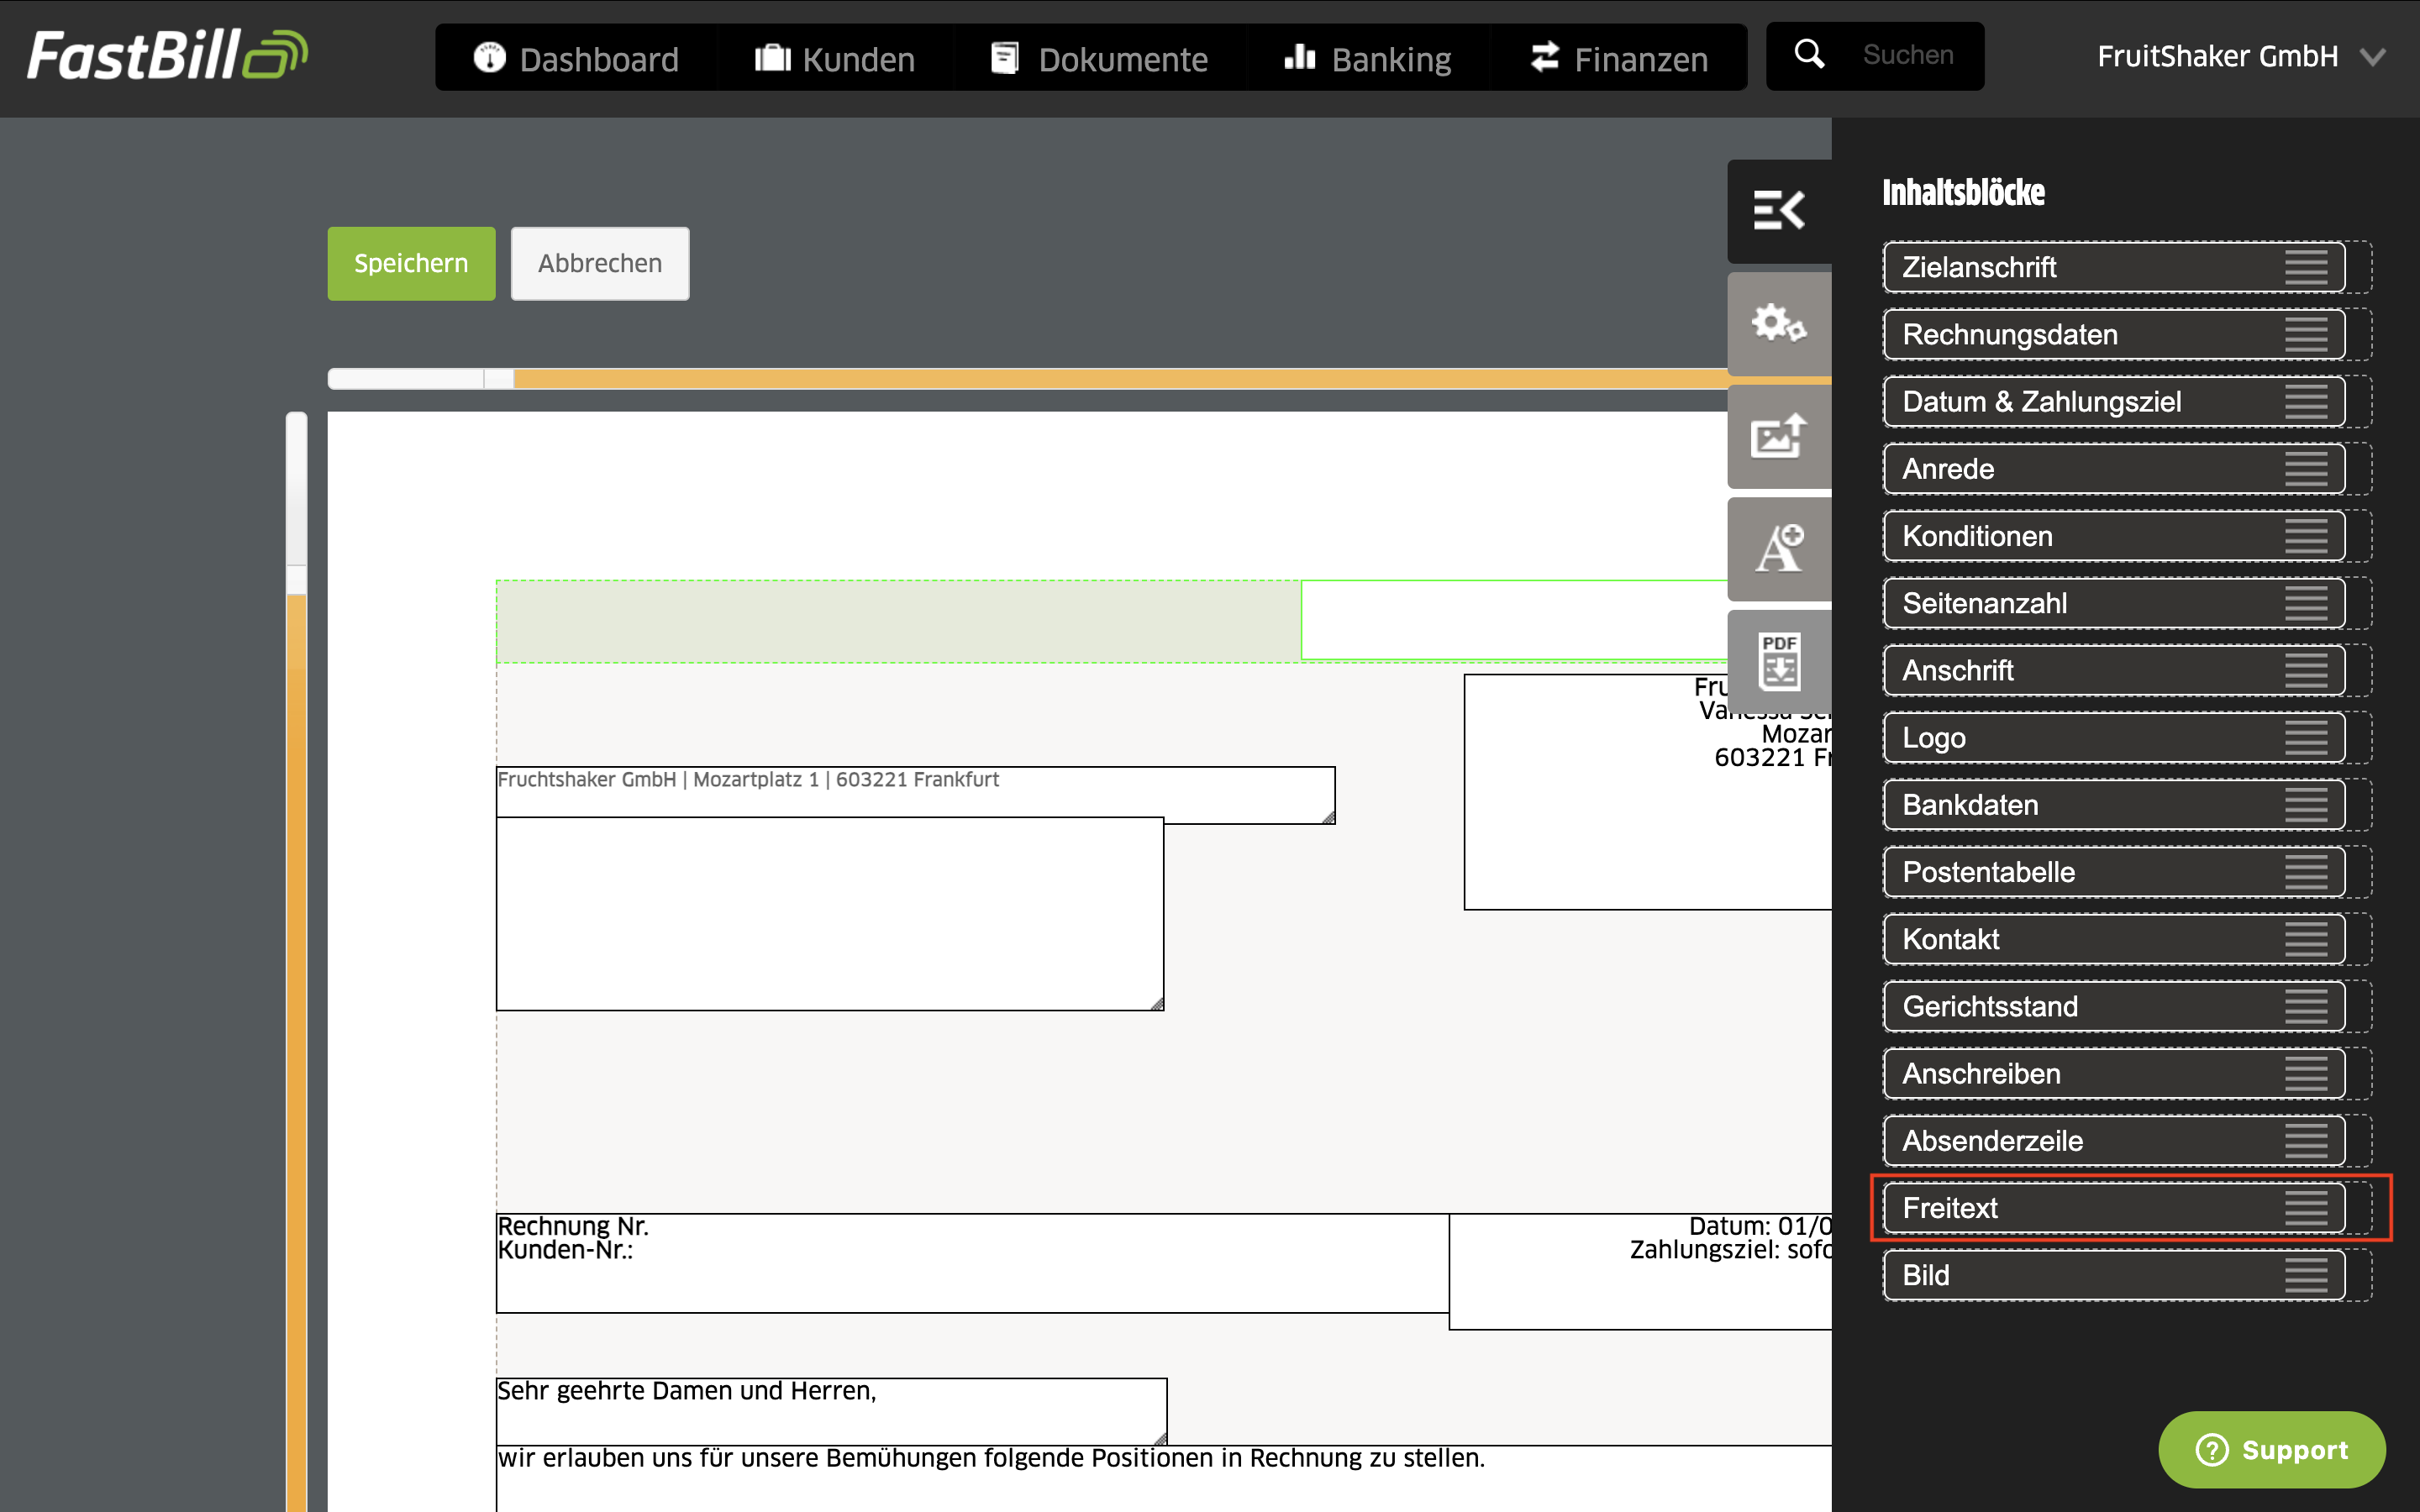The image size is (2420, 1512).
Task: Choose the Freitext content block
Action: coord(2114,1208)
